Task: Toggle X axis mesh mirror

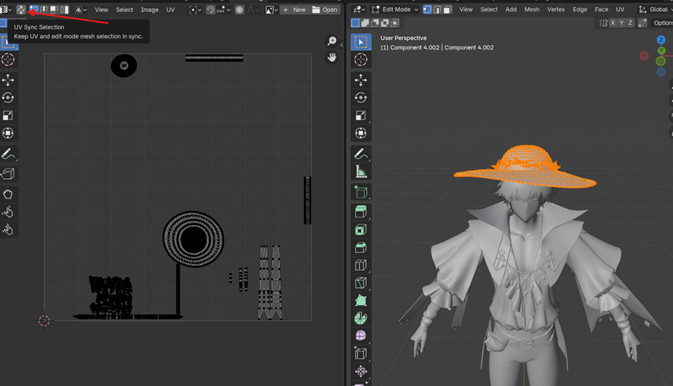Action: 612,23
